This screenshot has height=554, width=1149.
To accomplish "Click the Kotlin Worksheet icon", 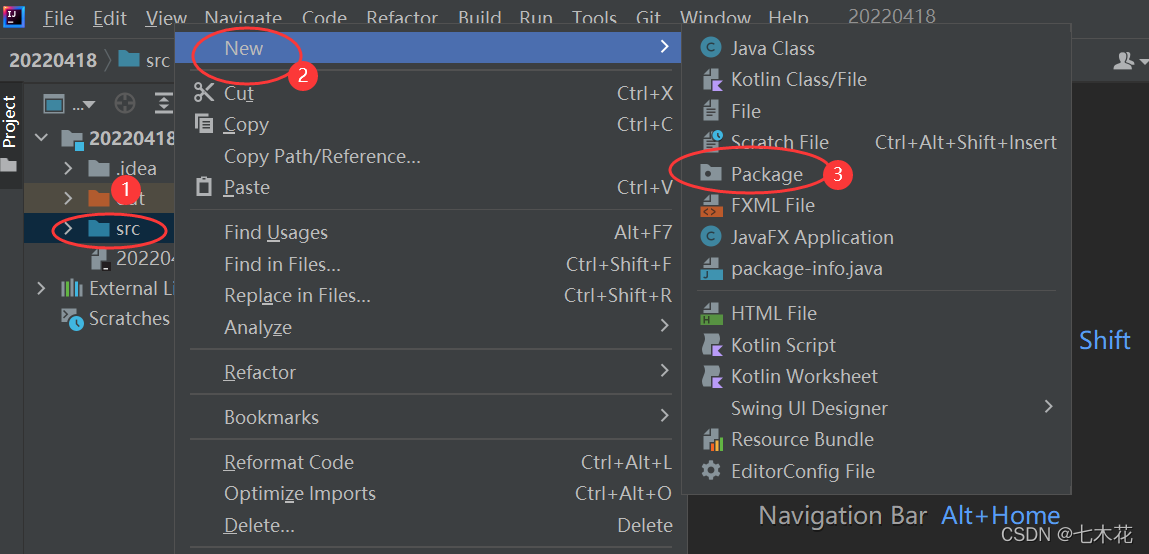I will [712, 376].
